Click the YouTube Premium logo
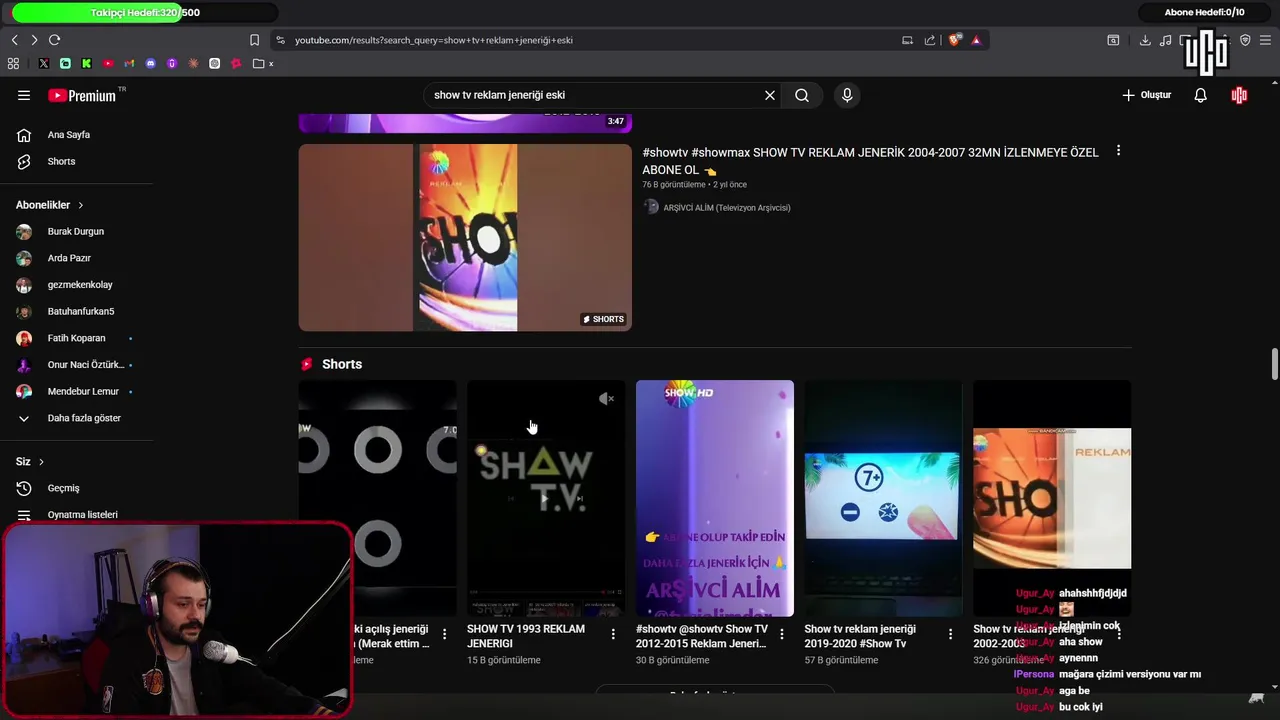 82,95
